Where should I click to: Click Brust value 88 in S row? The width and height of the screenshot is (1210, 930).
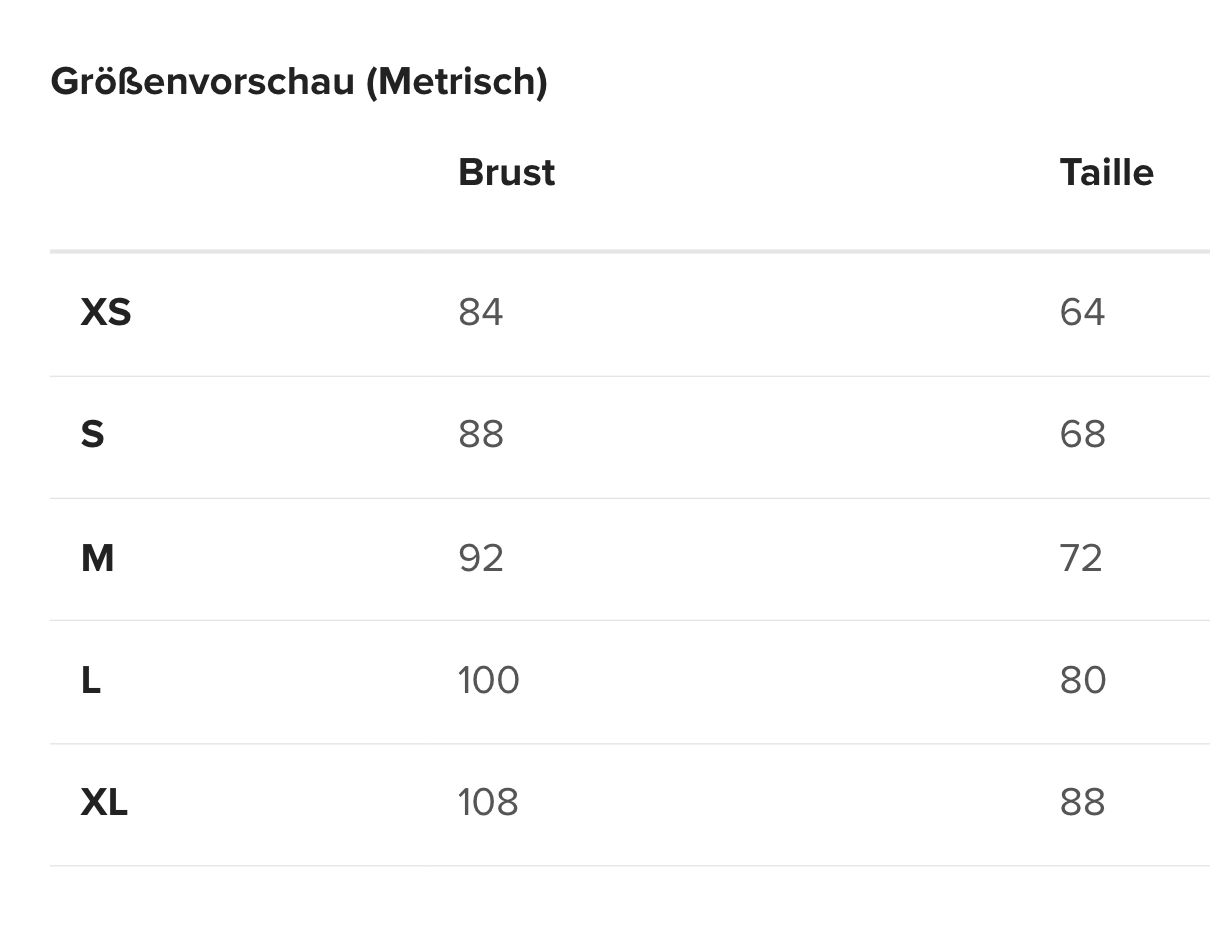(x=480, y=435)
